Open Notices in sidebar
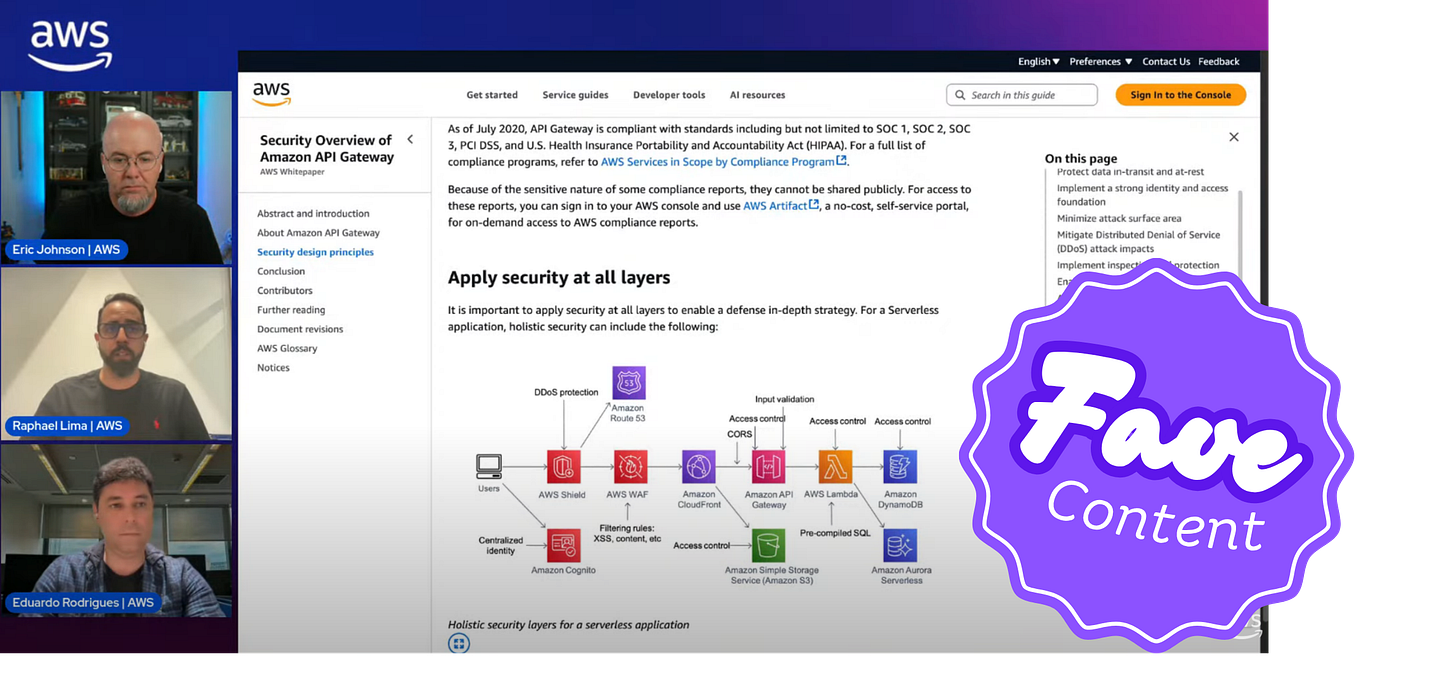Viewport: 1456px width, 676px height. pyautogui.click(x=273, y=367)
